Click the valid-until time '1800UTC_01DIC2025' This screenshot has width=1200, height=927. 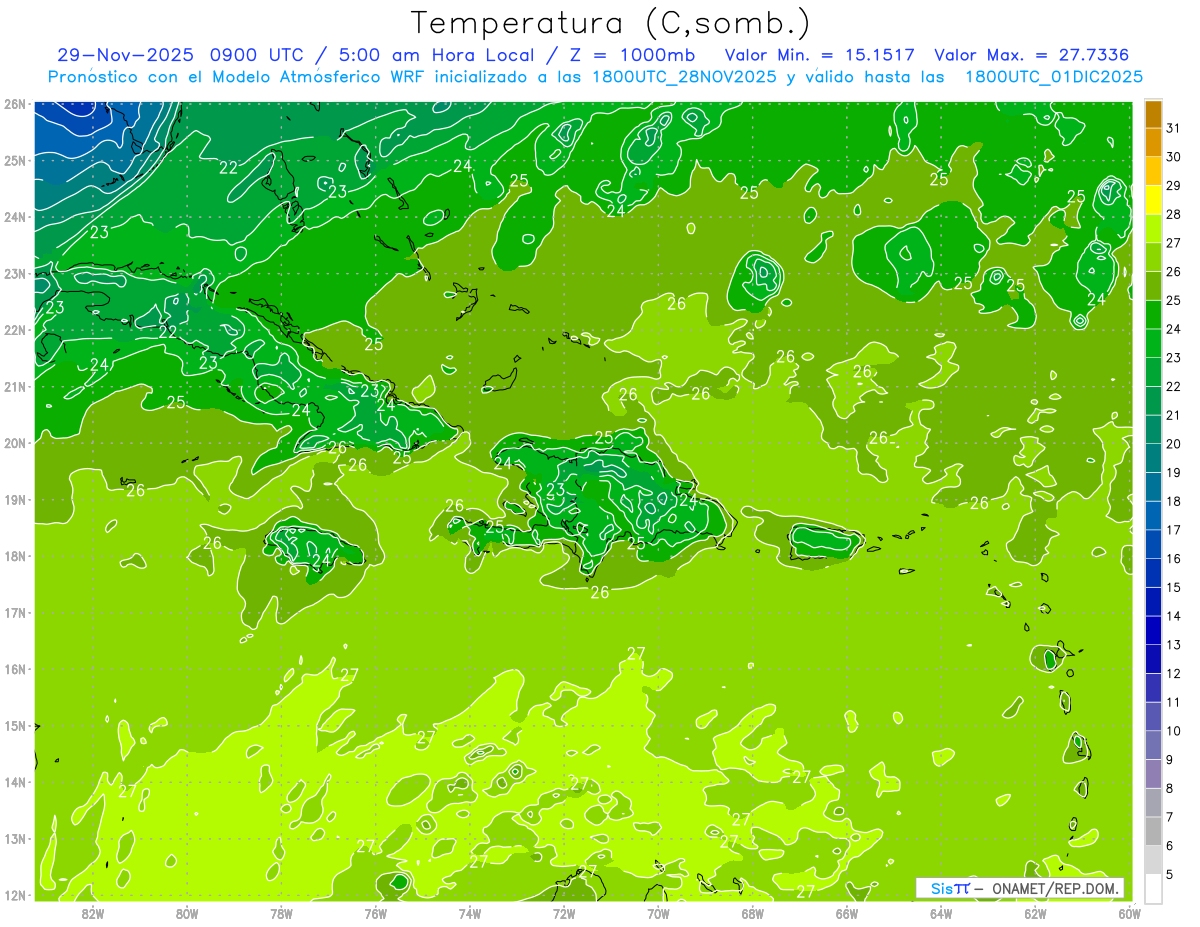coord(1054,77)
